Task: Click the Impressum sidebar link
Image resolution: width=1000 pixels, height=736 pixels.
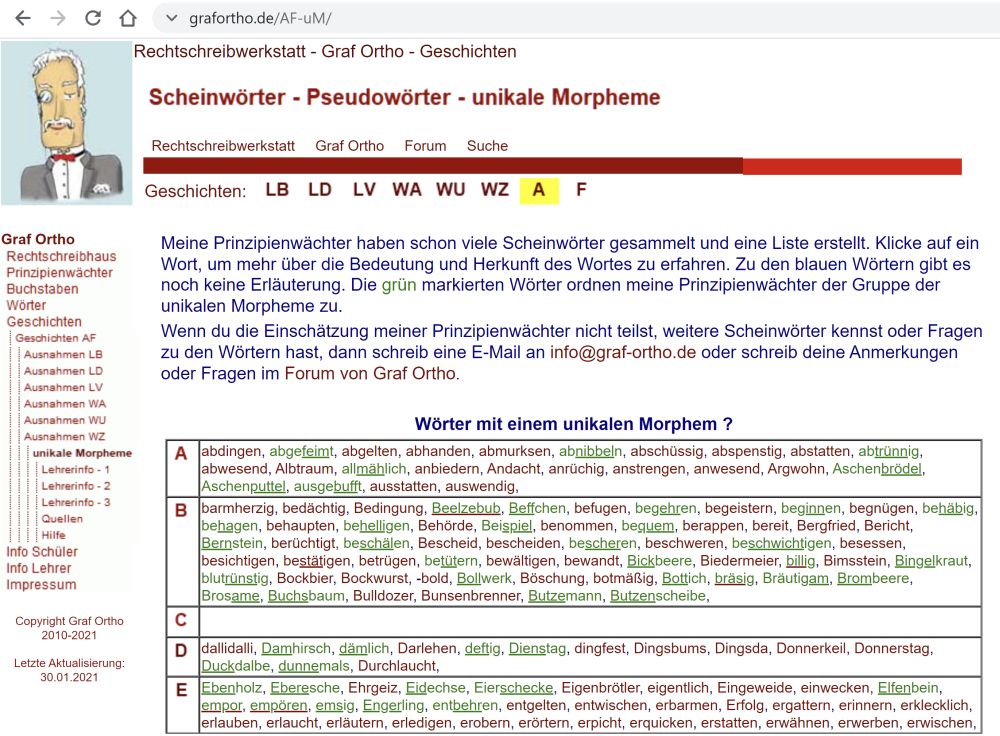Action: [41, 584]
